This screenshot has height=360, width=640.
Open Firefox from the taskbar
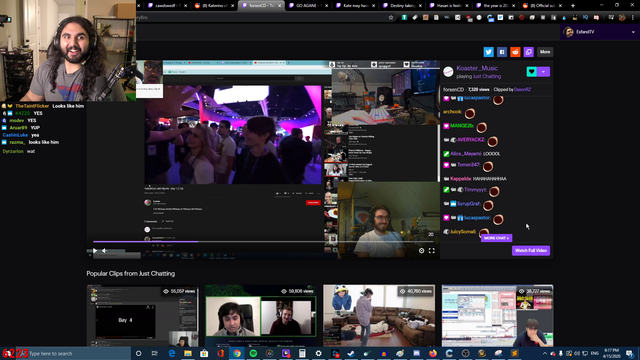(433, 353)
